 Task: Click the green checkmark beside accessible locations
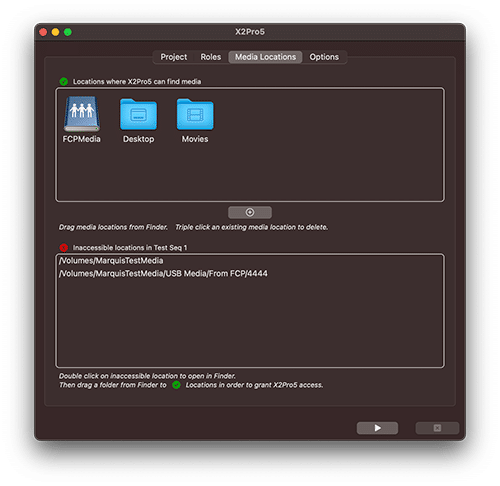(x=63, y=81)
